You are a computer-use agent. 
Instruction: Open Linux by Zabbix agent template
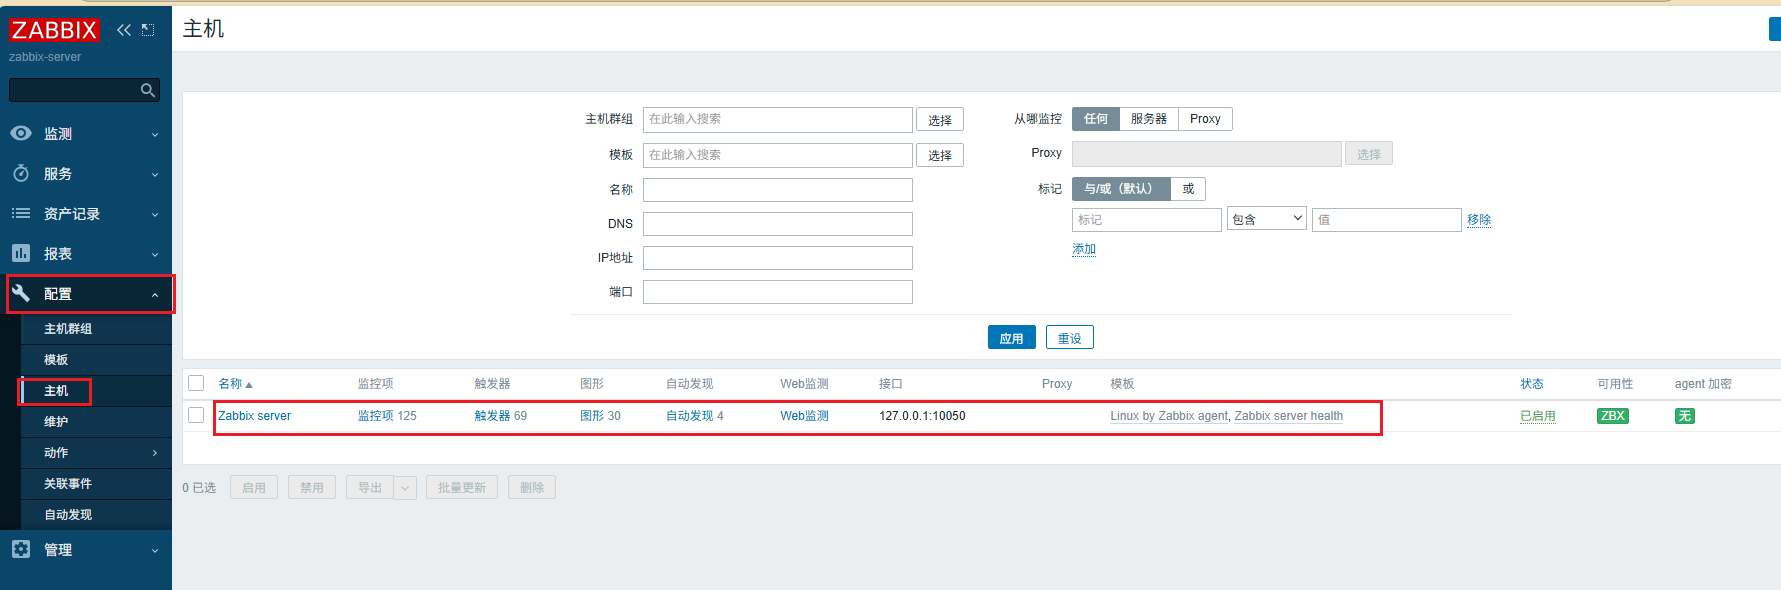pos(1169,416)
